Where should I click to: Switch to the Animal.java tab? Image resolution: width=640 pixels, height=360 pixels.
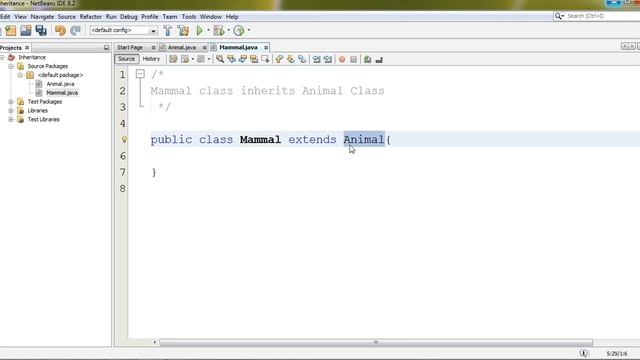(182, 47)
